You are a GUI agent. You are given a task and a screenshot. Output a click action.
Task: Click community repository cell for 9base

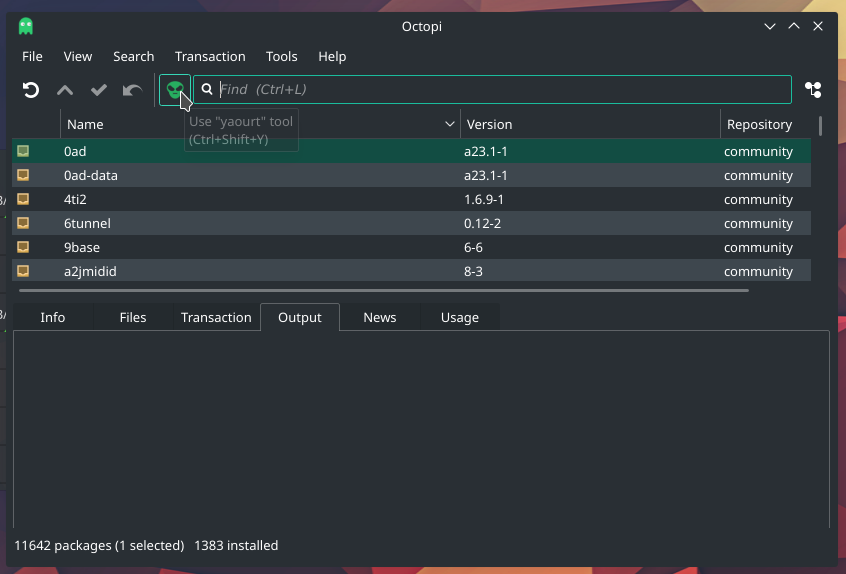tap(758, 248)
